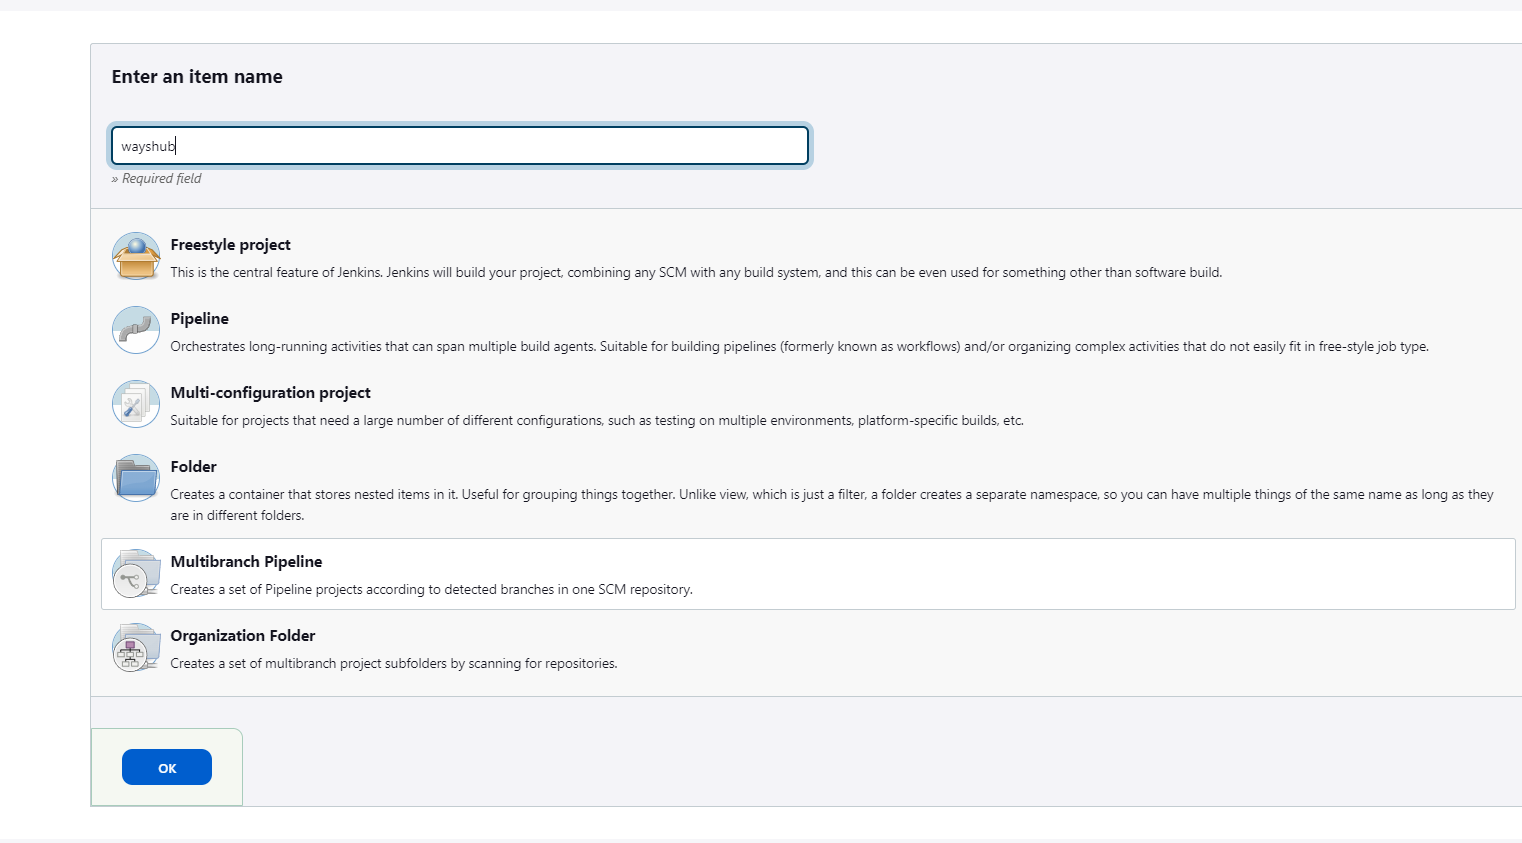Click the Pipeline pipe icon
The image size is (1522, 843).
pos(135,330)
